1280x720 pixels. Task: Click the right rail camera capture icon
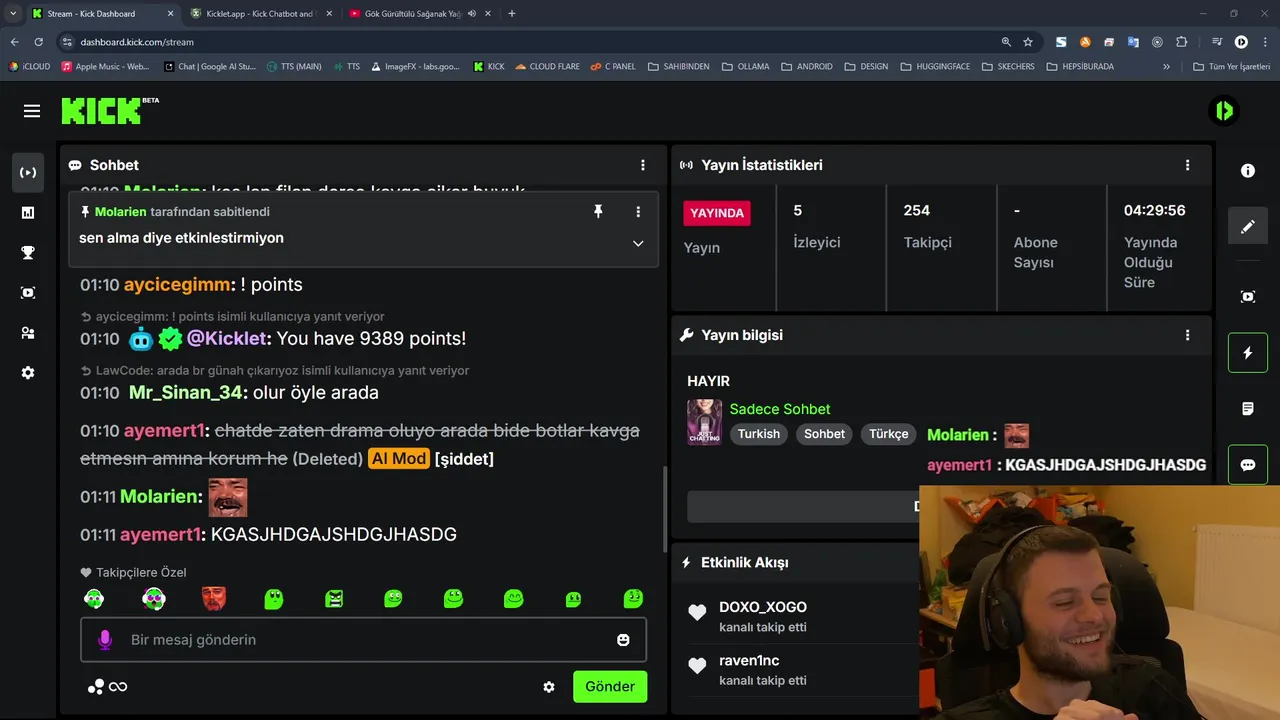pyautogui.click(x=1248, y=297)
